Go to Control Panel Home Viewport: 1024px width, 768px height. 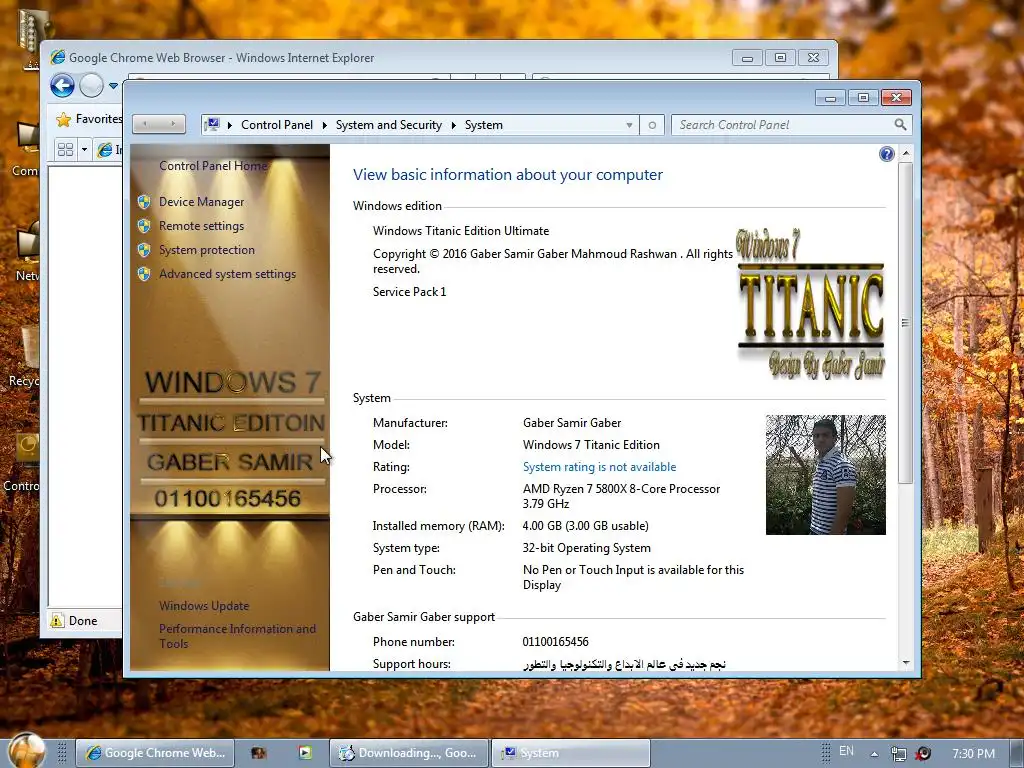coord(213,166)
